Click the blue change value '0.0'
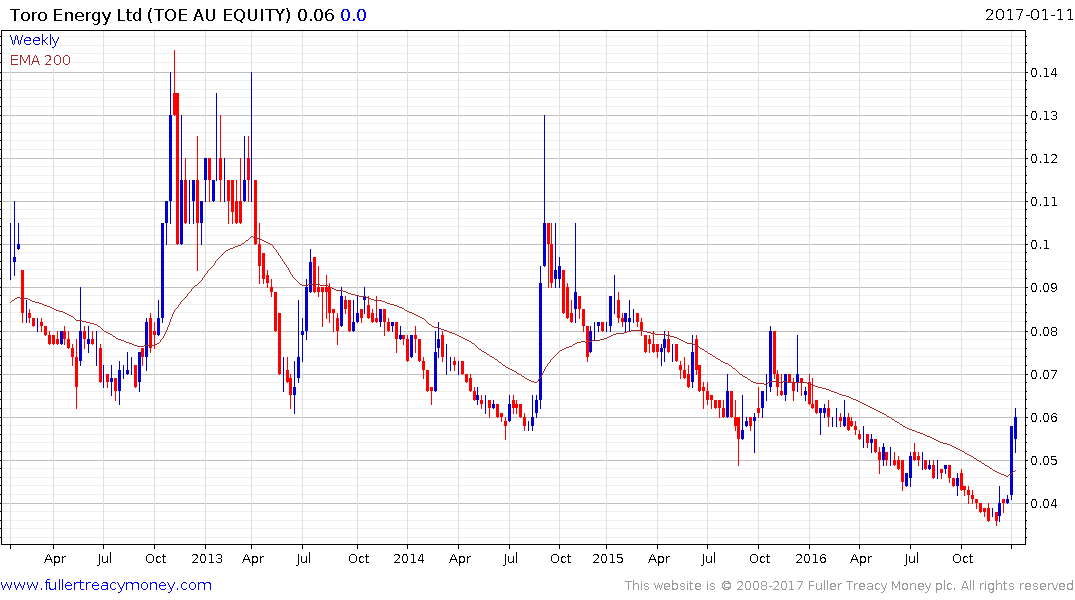Viewport: 1075px width, 600px height. (x=353, y=15)
